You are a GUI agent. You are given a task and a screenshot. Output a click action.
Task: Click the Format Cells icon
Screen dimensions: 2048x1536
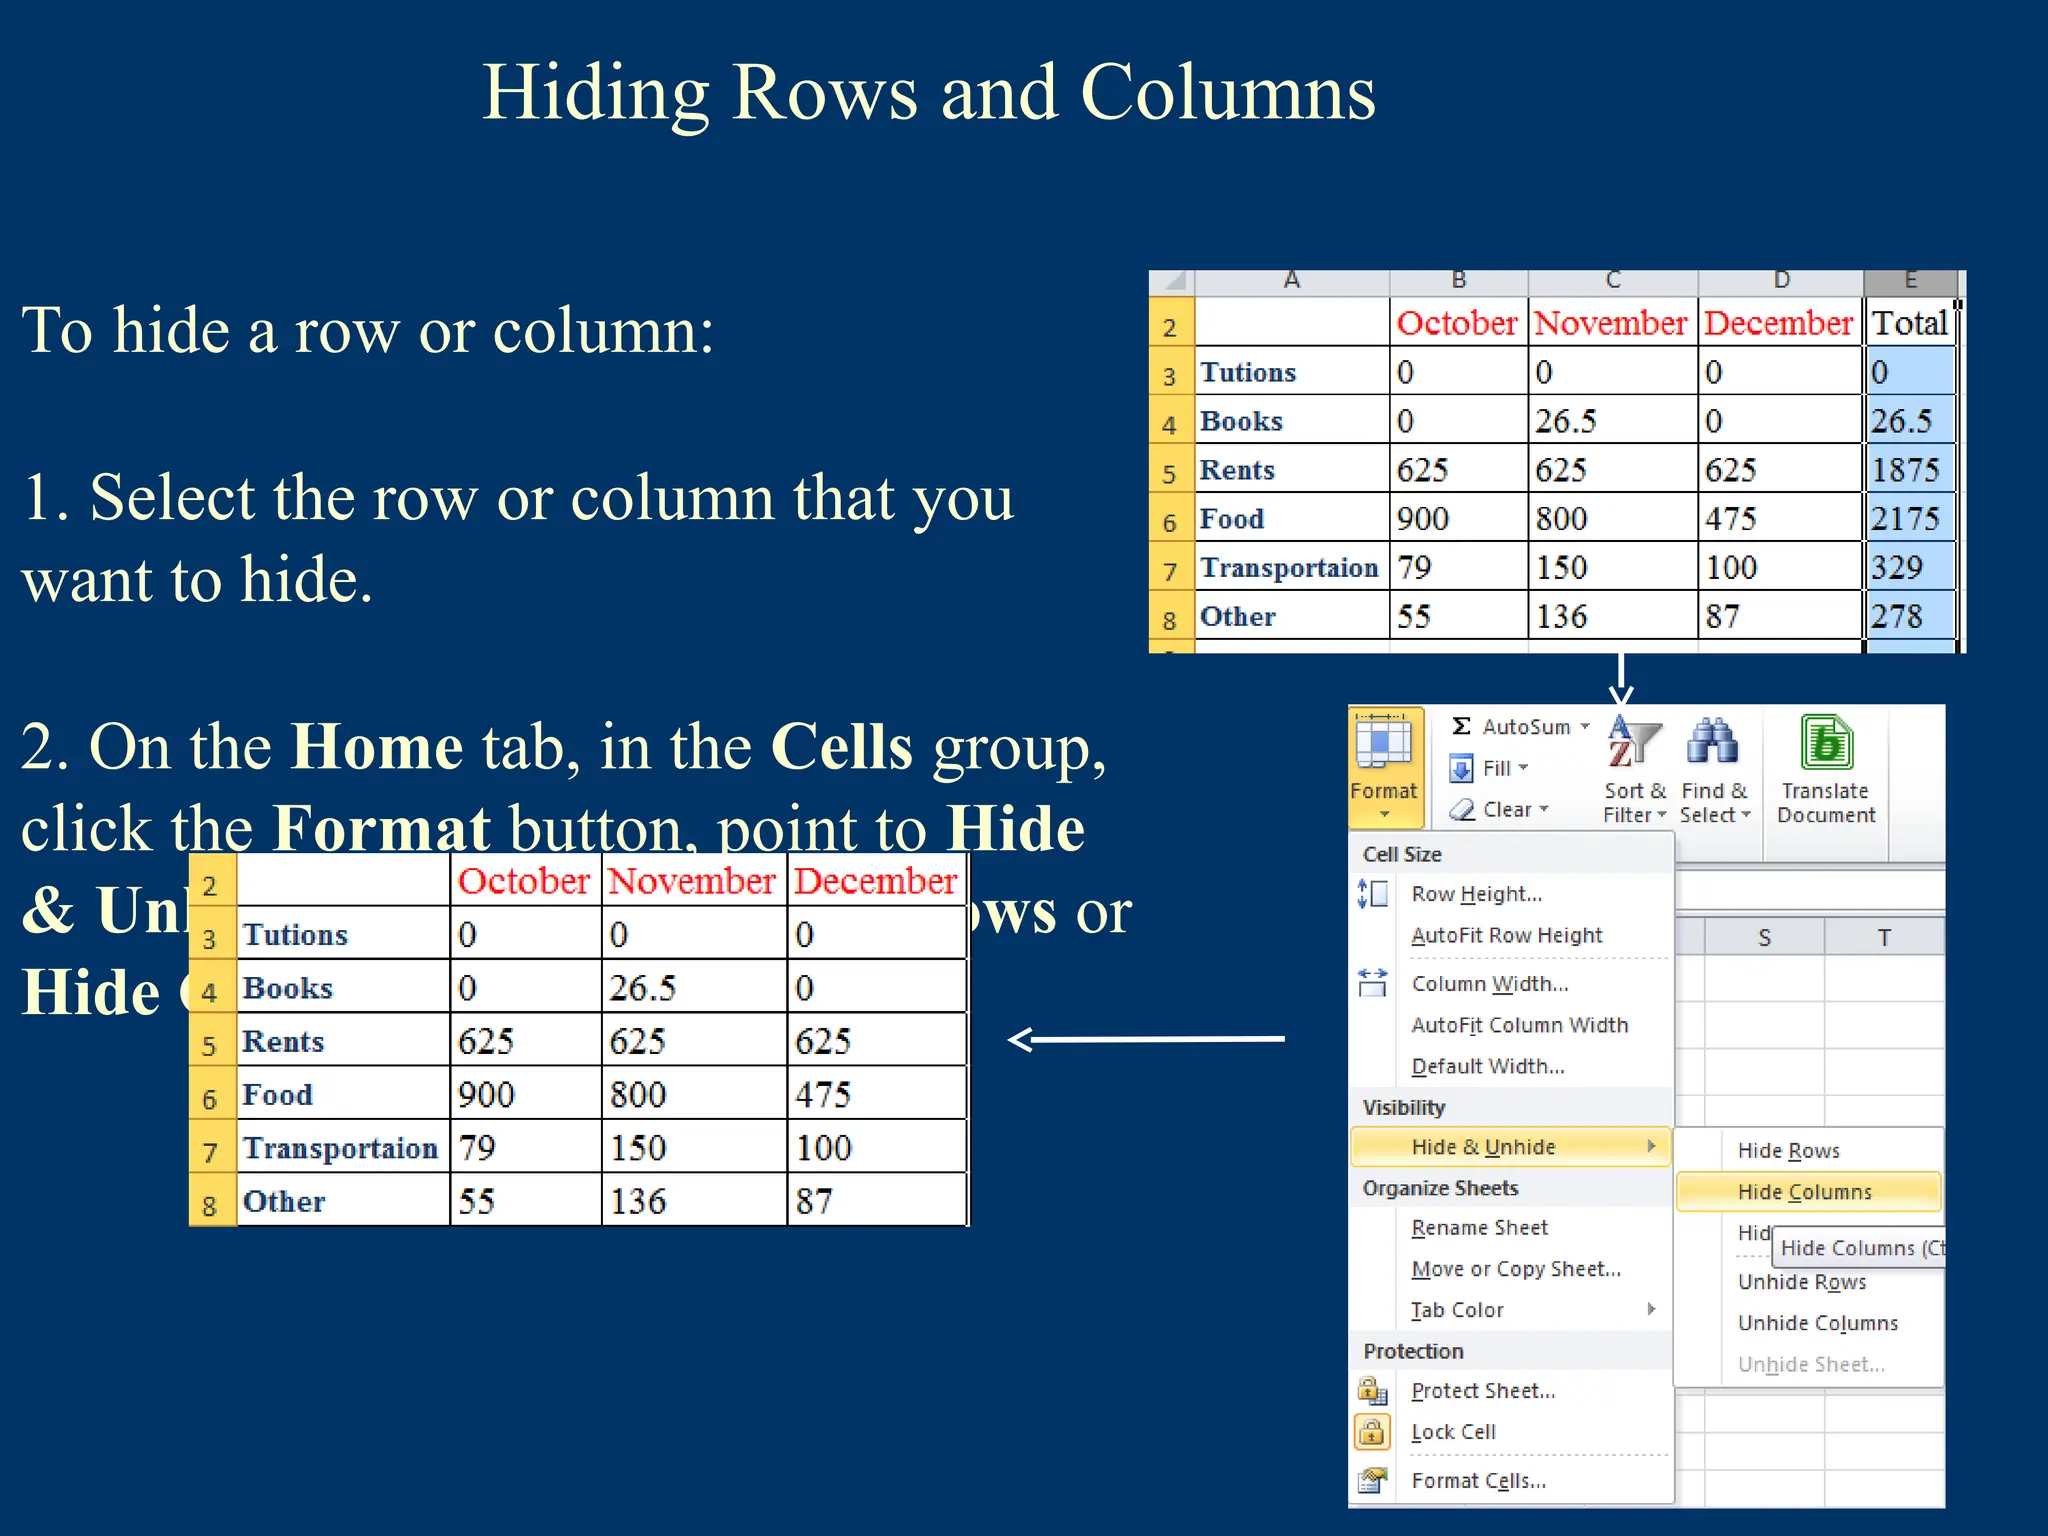tap(1373, 1480)
